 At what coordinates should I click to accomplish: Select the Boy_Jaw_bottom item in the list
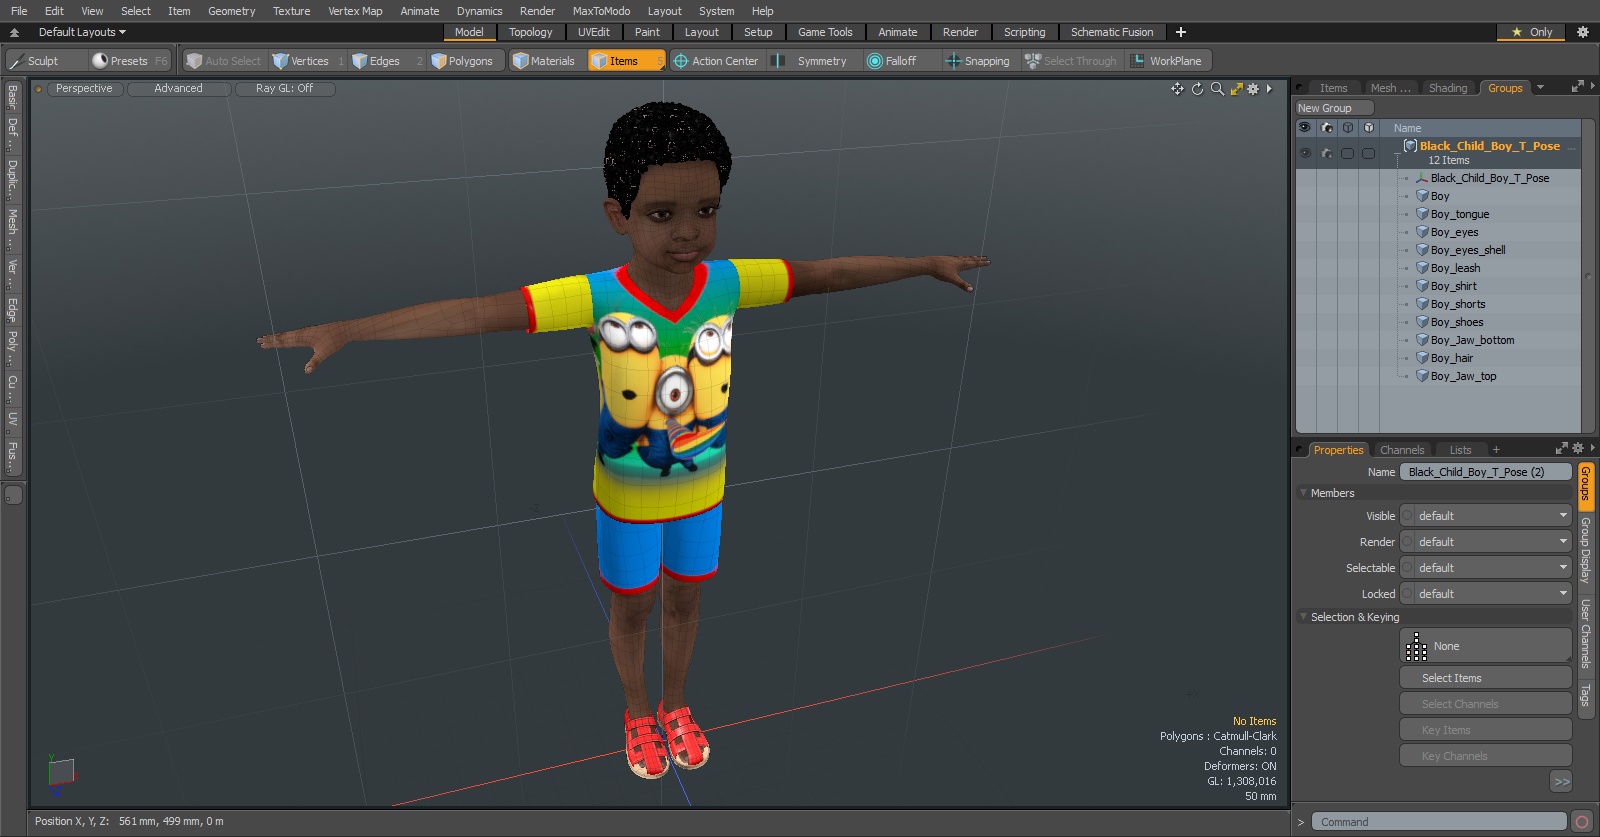pos(1472,340)
